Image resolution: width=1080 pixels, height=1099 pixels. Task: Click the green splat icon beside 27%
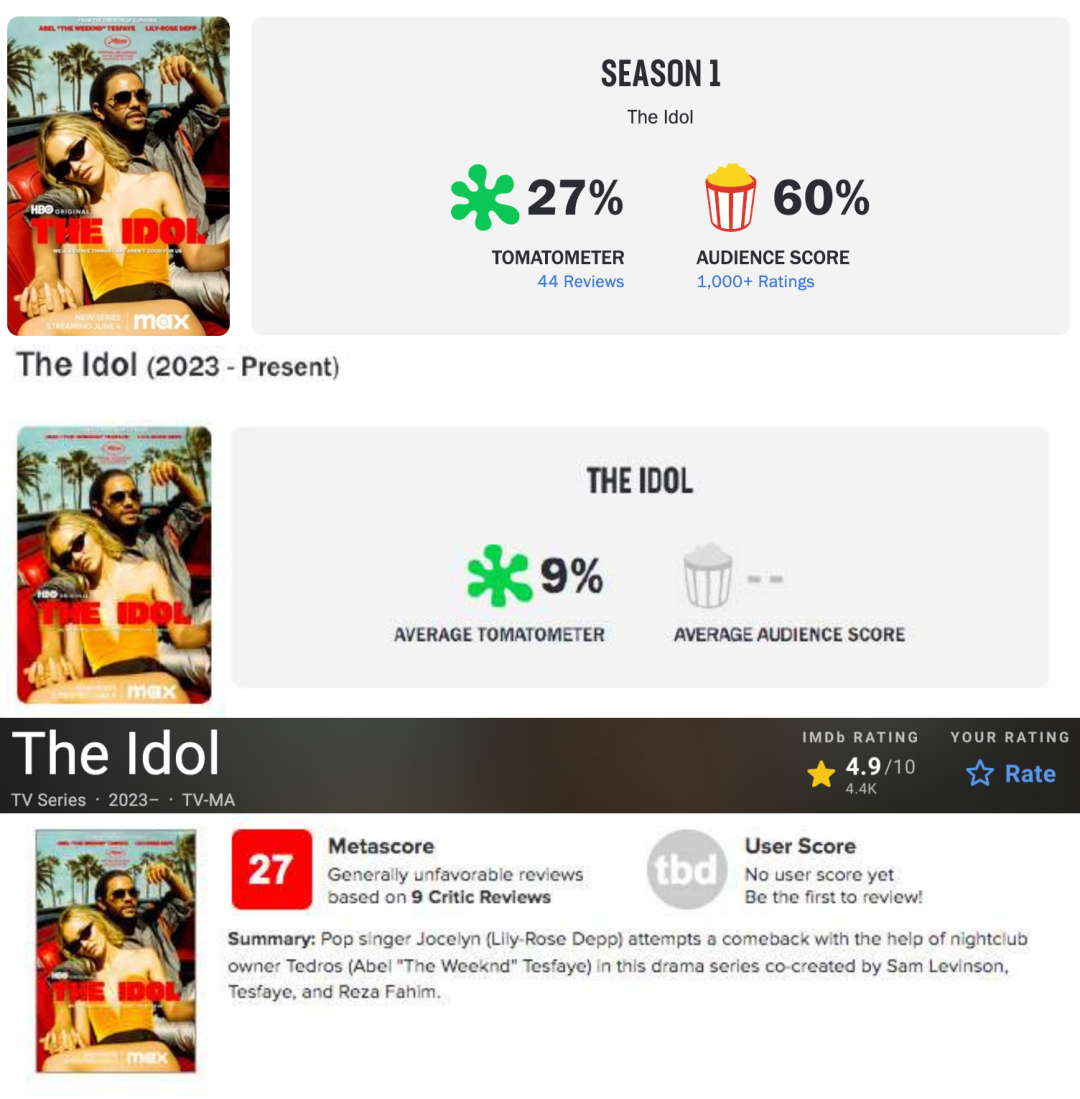pos(484,198)
